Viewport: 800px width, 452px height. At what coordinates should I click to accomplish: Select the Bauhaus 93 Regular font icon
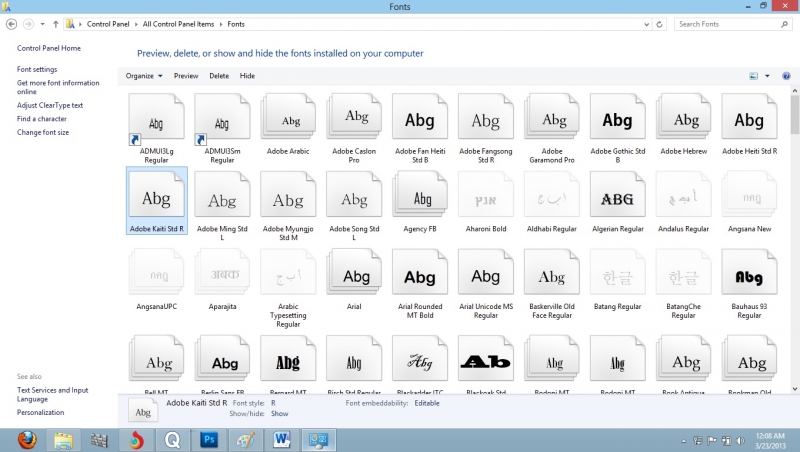pos(748,276)
